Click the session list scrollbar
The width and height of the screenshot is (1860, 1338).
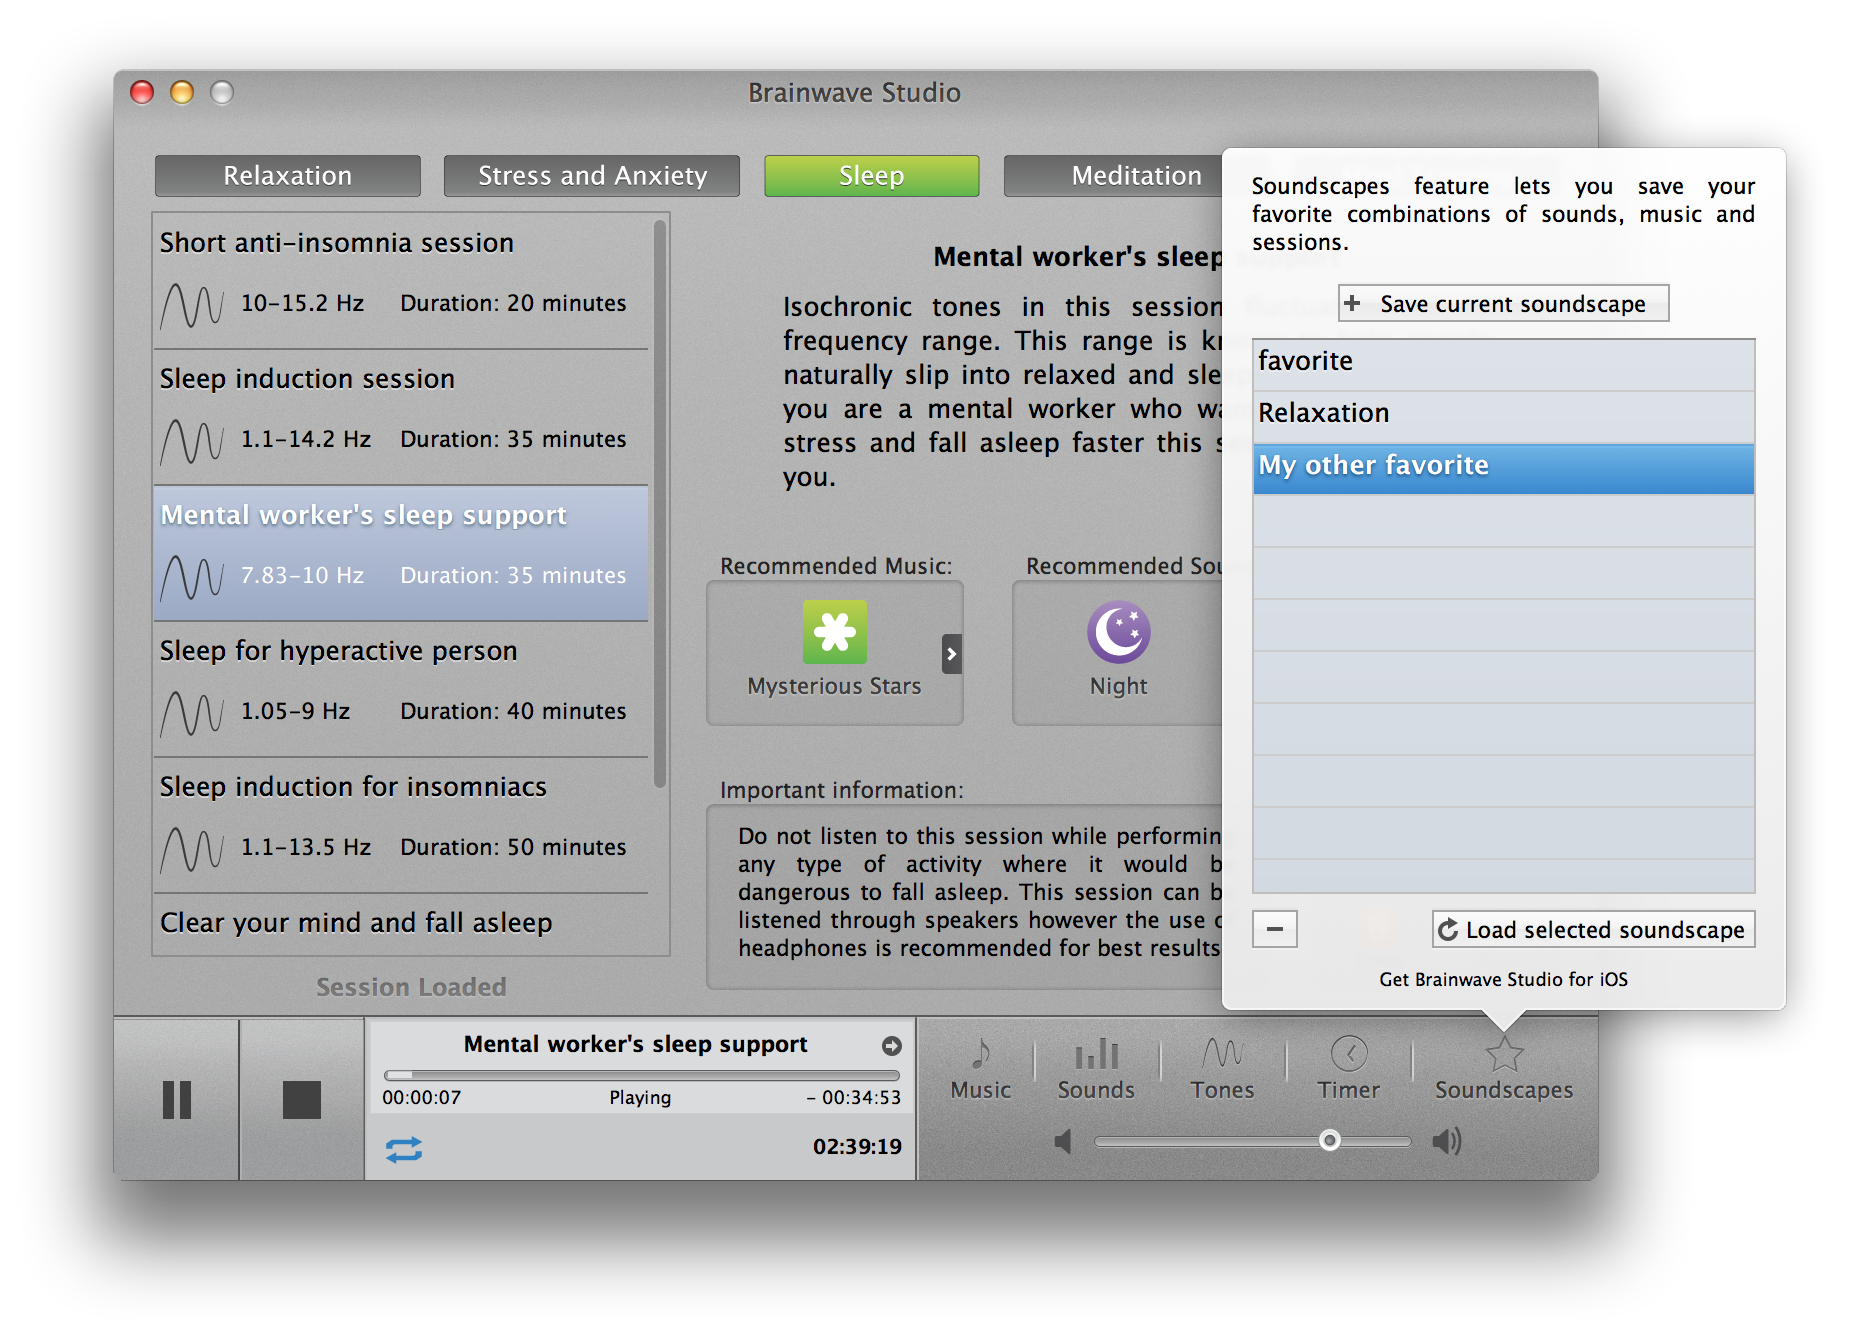click(x=659, y=503)
